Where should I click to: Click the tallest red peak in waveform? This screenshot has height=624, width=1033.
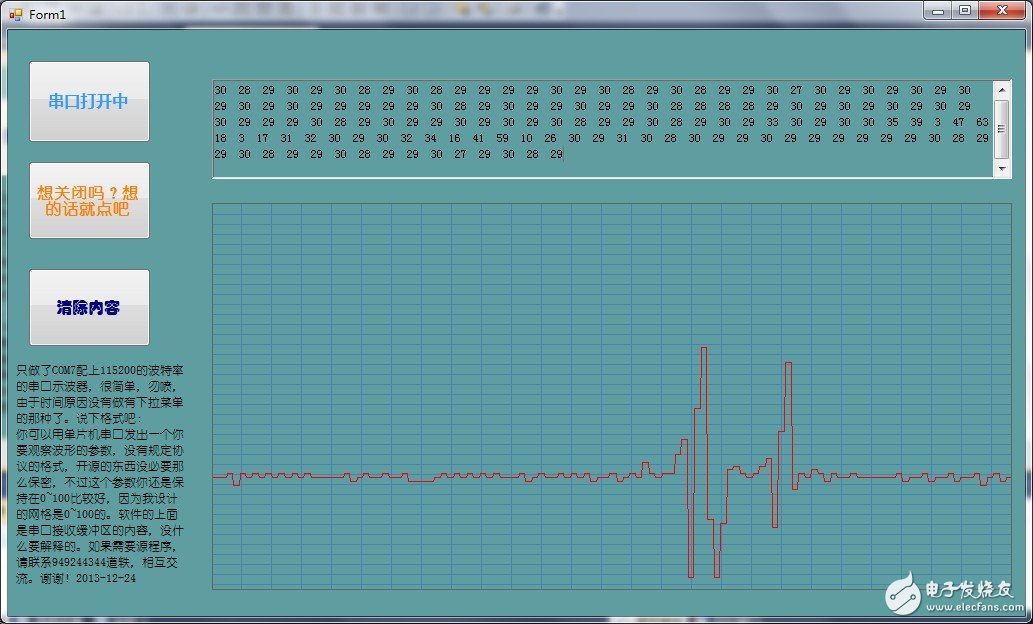tap(704, 349)
